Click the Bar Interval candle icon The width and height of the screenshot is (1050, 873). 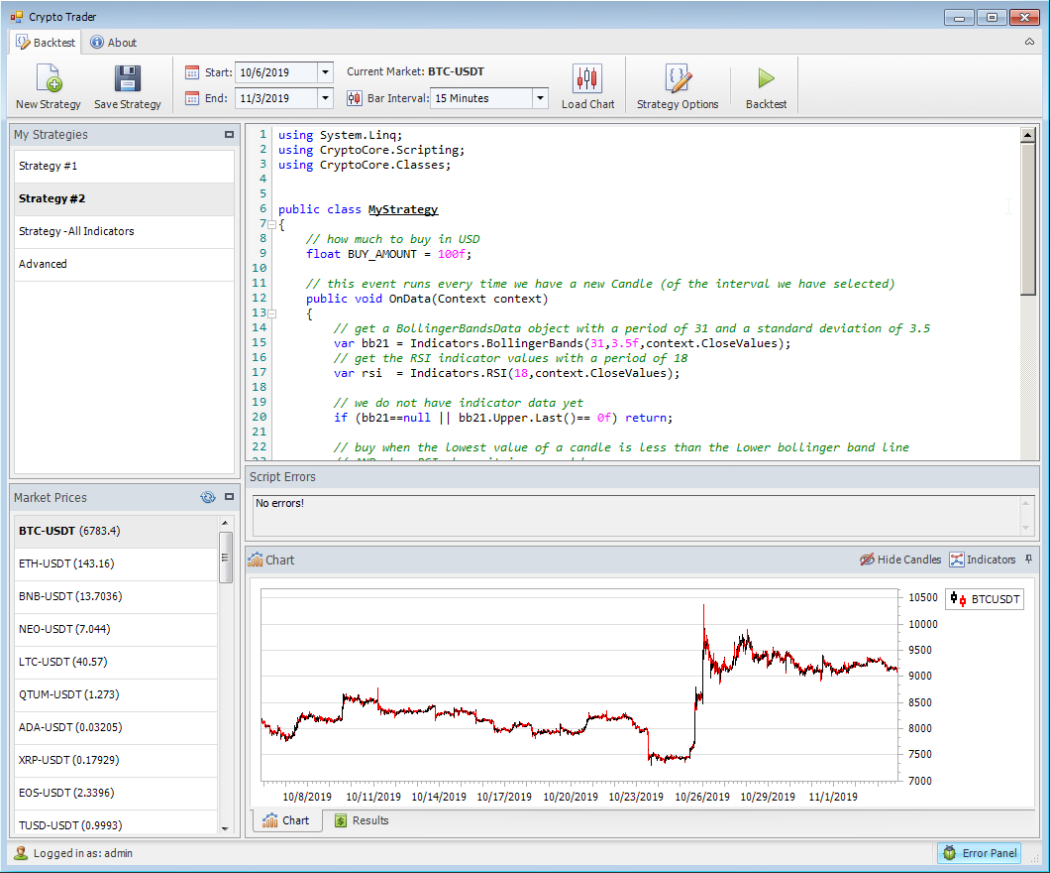click(x=354, y=98)
